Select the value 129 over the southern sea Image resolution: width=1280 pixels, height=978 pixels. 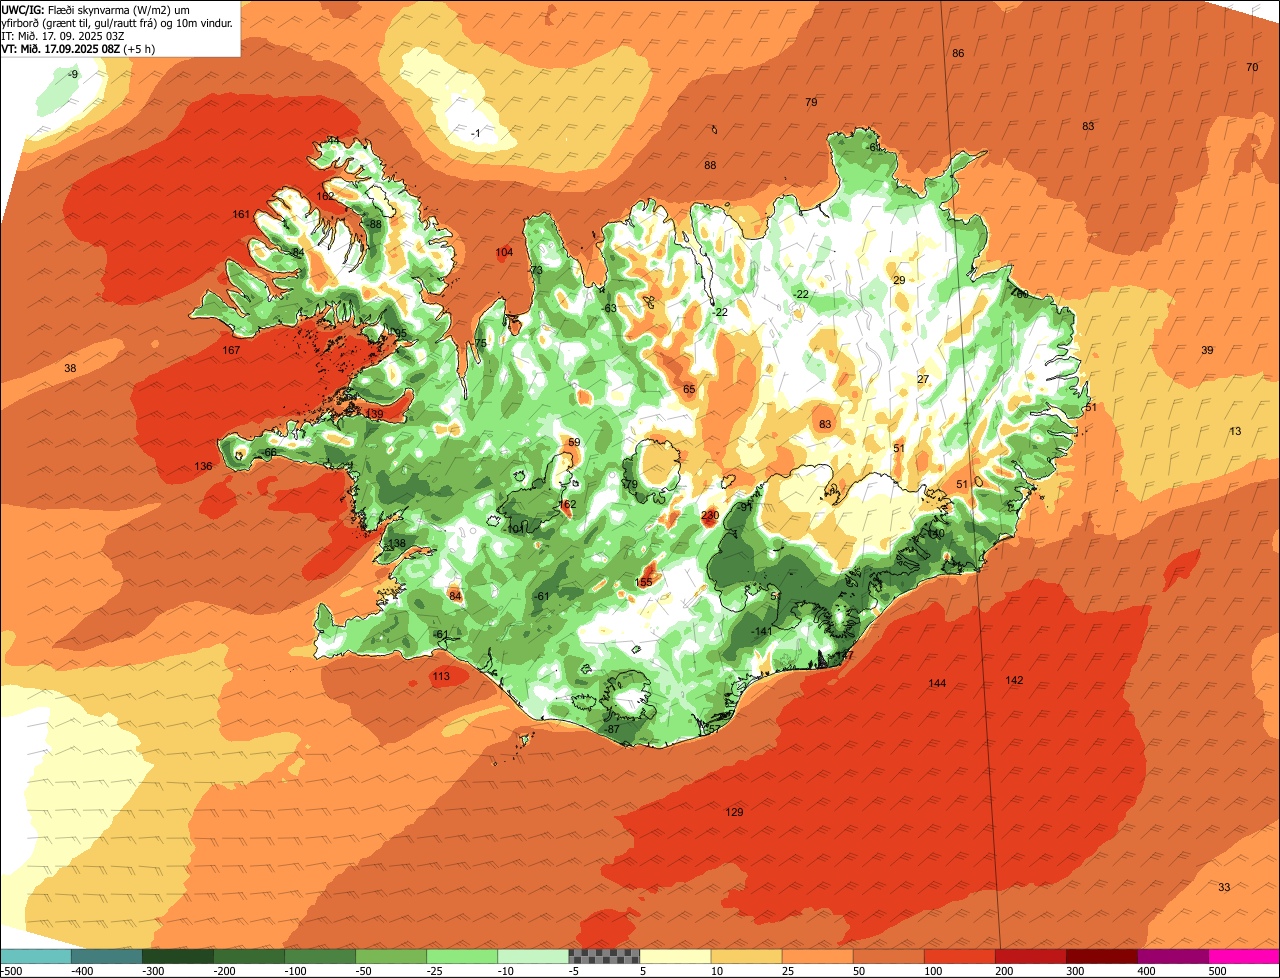click(734, 812)
